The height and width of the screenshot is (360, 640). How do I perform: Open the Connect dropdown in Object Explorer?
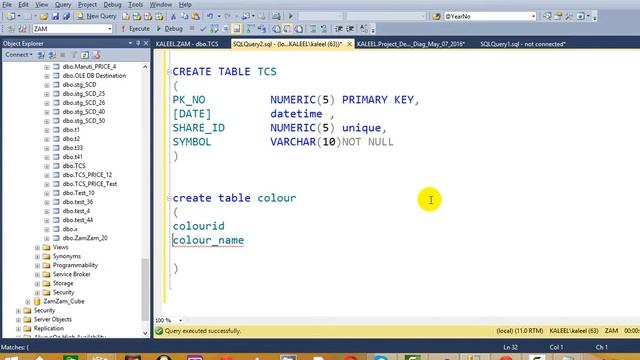coord(18,55)
